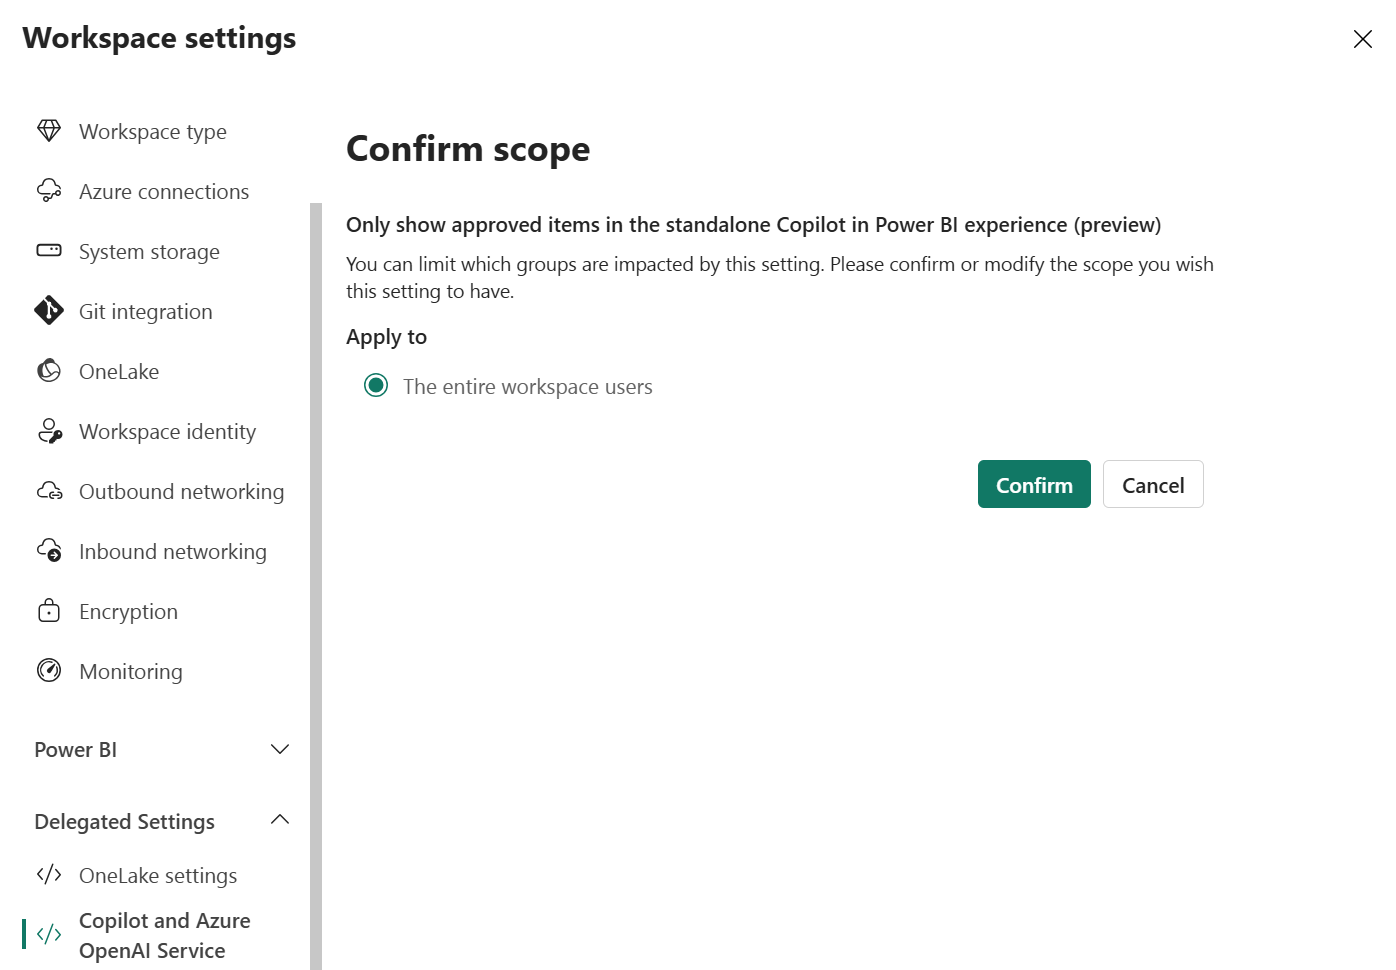Click the System storage drive icon
This screenshot has width=1396, height=970.
(x=49, y=250)
